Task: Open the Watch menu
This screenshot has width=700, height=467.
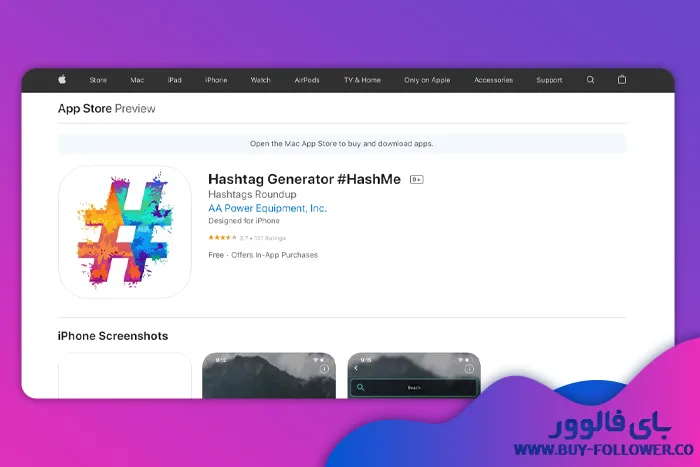Action: tap(260, 80)
